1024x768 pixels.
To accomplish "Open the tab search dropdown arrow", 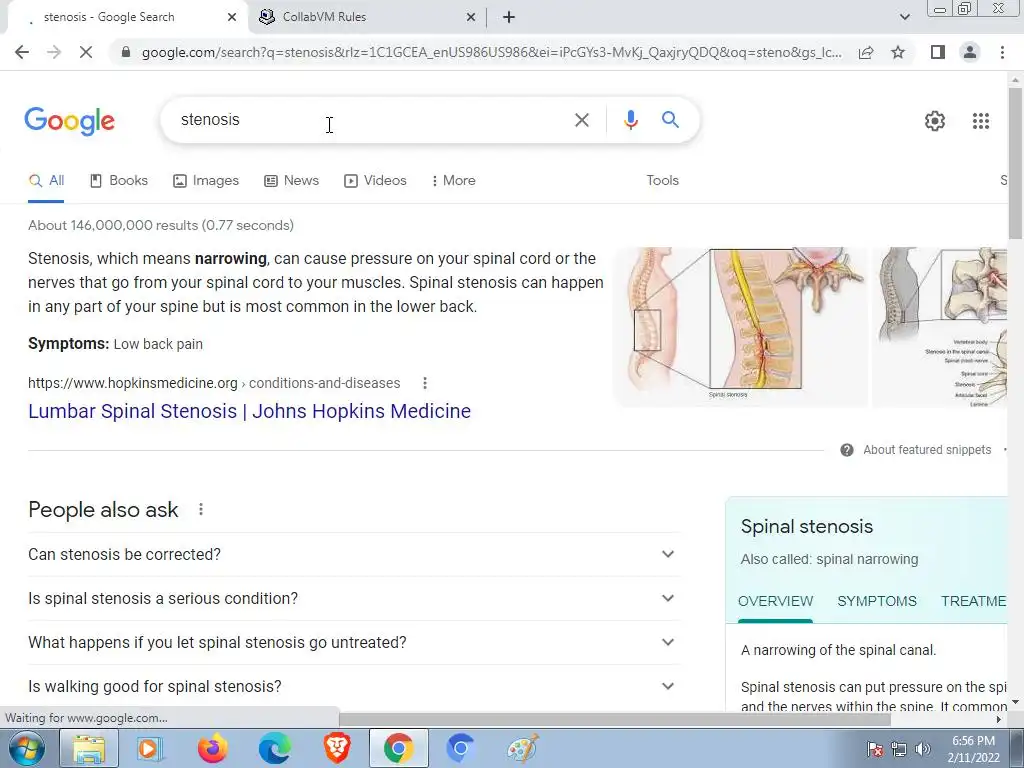I will [x=904, y=17].
